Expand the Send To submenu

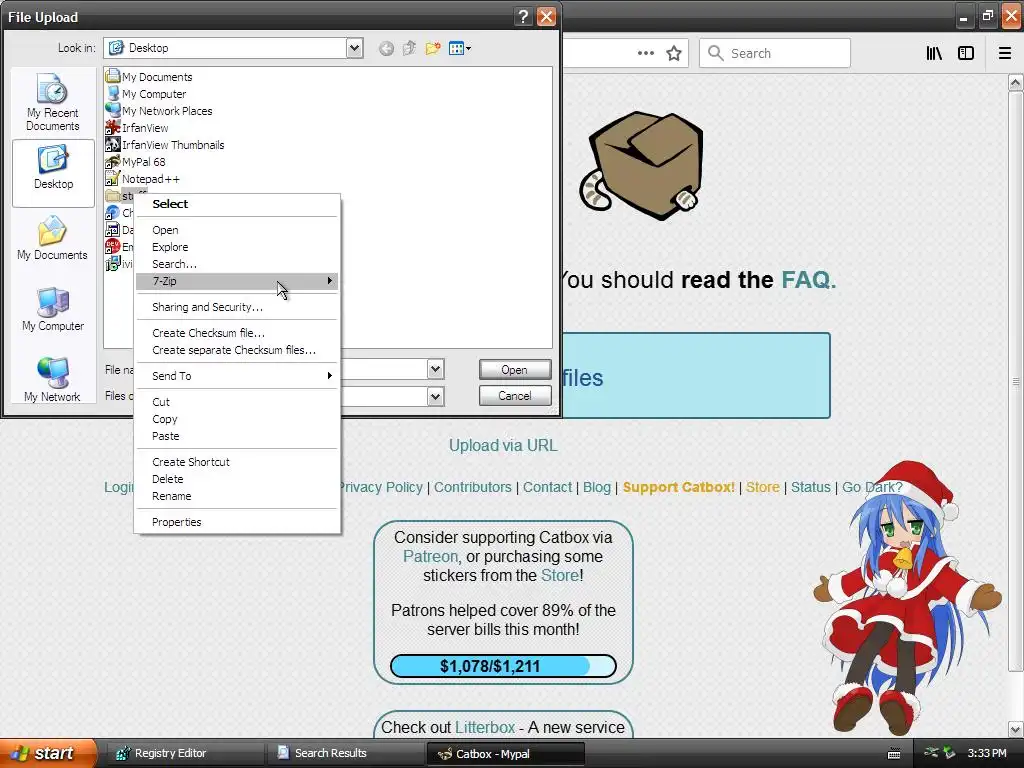coord(237,376)
